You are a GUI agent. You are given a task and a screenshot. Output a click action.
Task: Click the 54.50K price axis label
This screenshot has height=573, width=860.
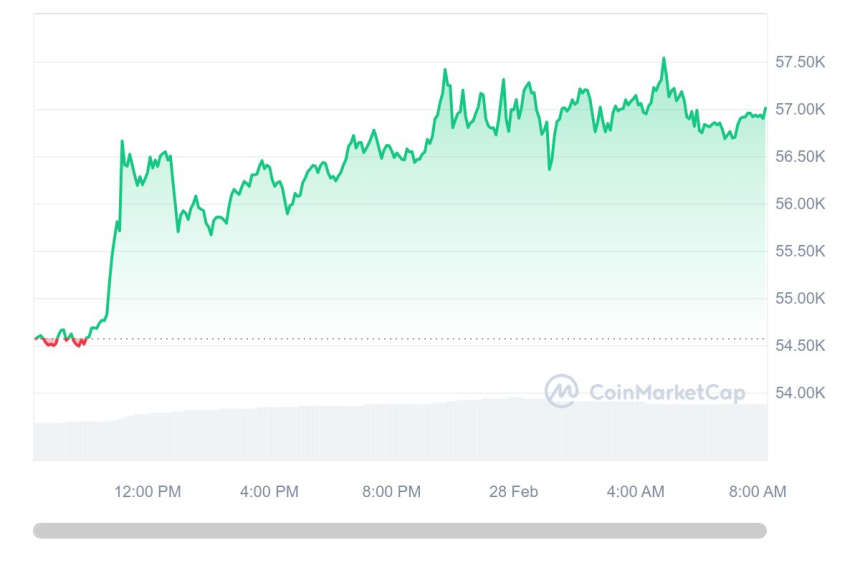(x=800, y=346)
